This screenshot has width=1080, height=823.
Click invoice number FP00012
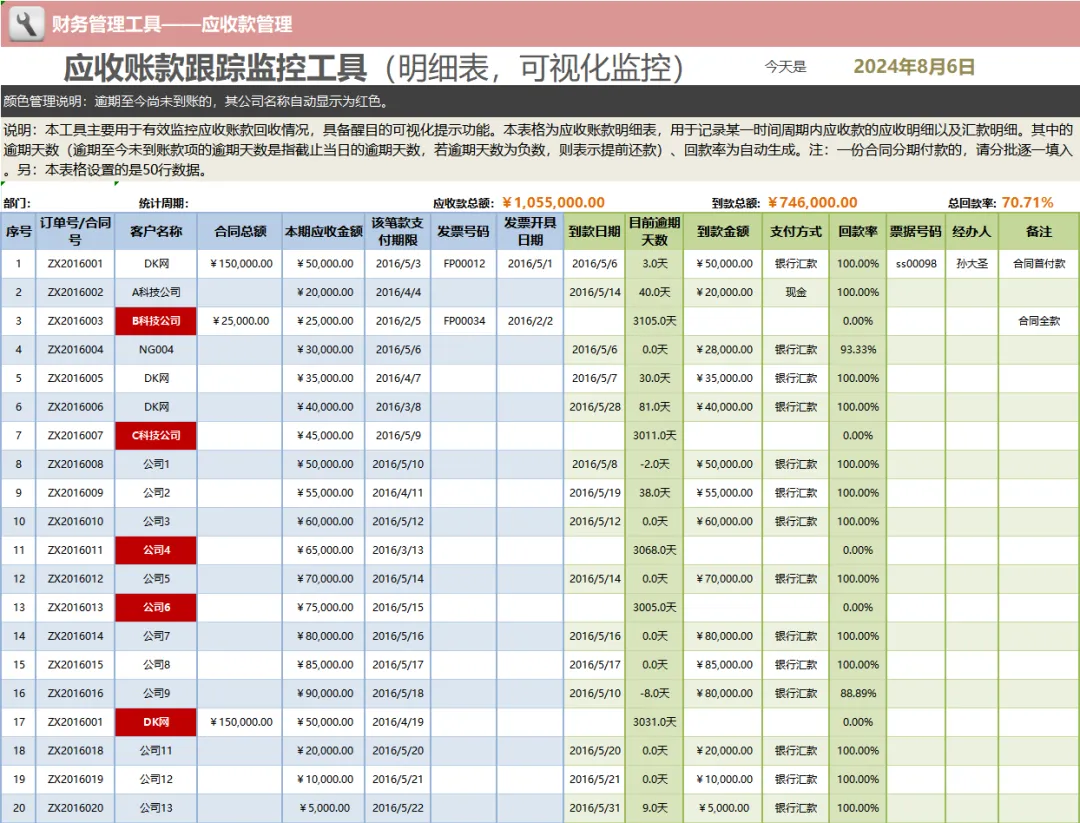coord(464,264)
